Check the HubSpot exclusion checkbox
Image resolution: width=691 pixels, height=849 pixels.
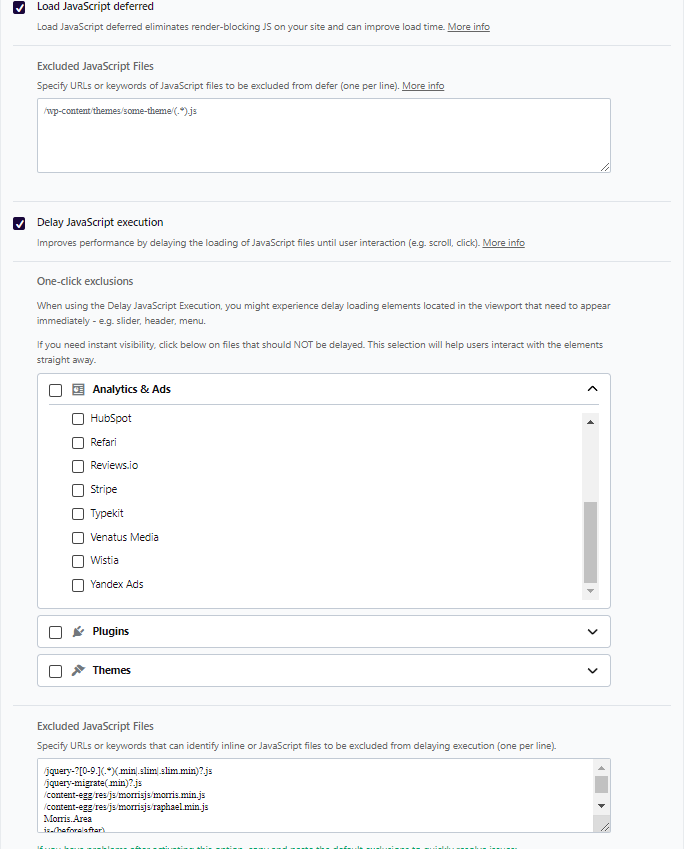78,419
